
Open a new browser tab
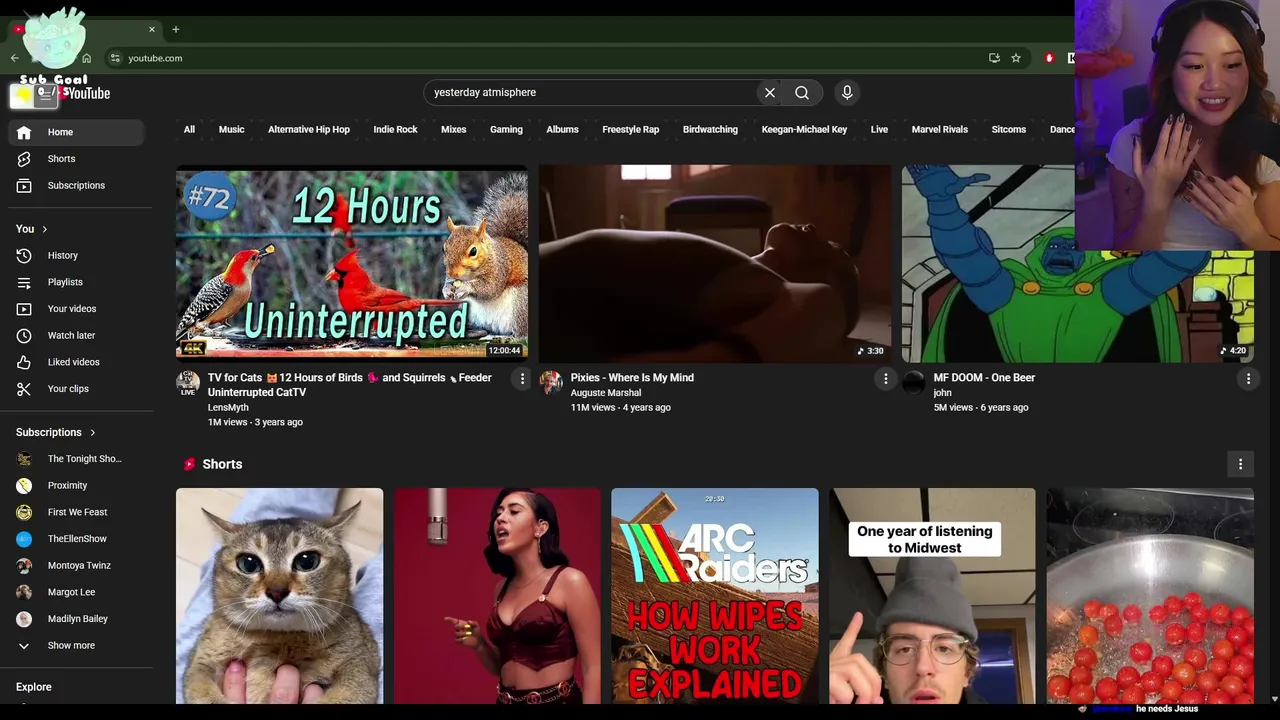pyautogui.click(x=175, y=29)
